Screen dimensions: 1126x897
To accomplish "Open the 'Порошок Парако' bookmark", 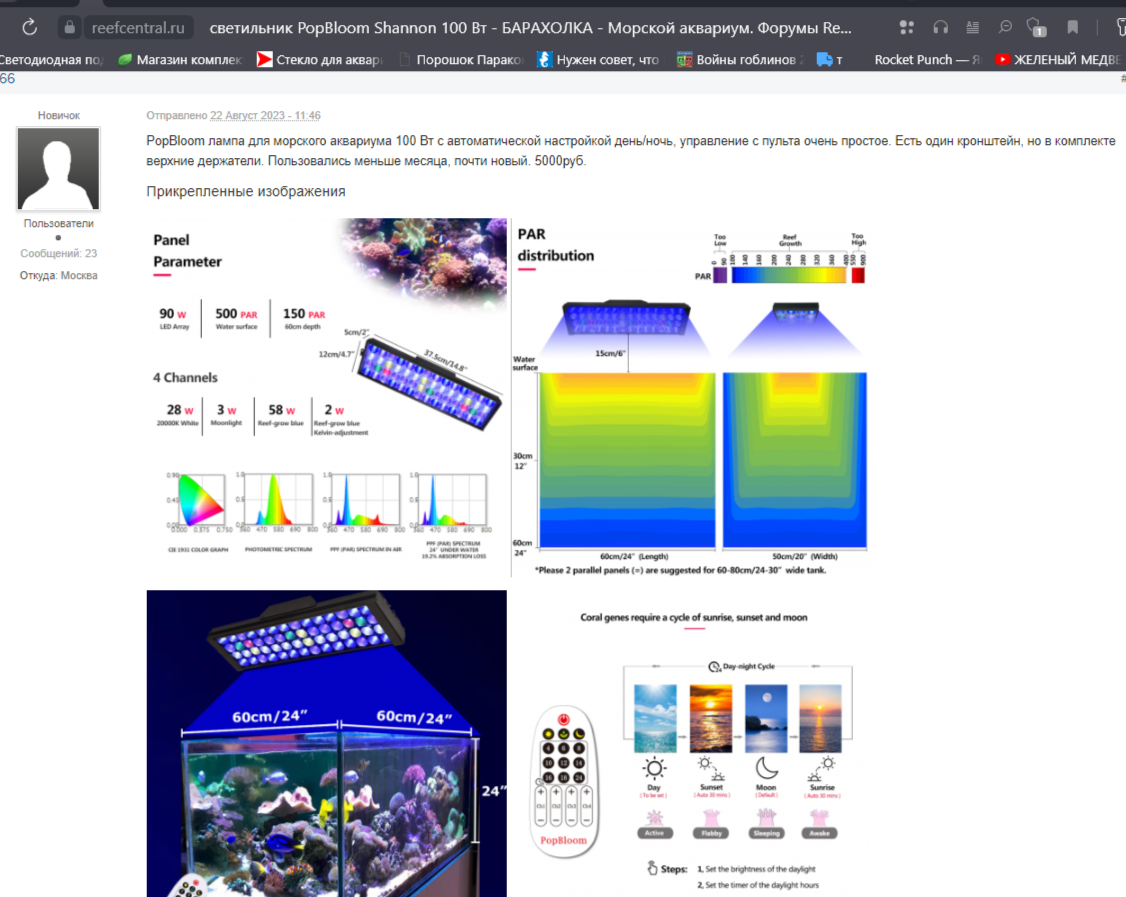I will pyautogui.click(x=461, y=60).
